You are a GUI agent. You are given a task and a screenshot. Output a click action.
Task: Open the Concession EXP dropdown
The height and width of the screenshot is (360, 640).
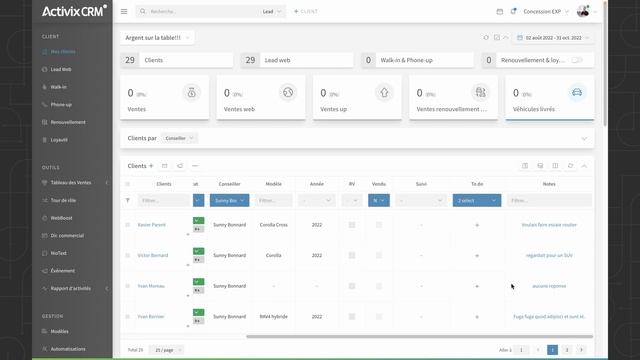tap(546, 11)
